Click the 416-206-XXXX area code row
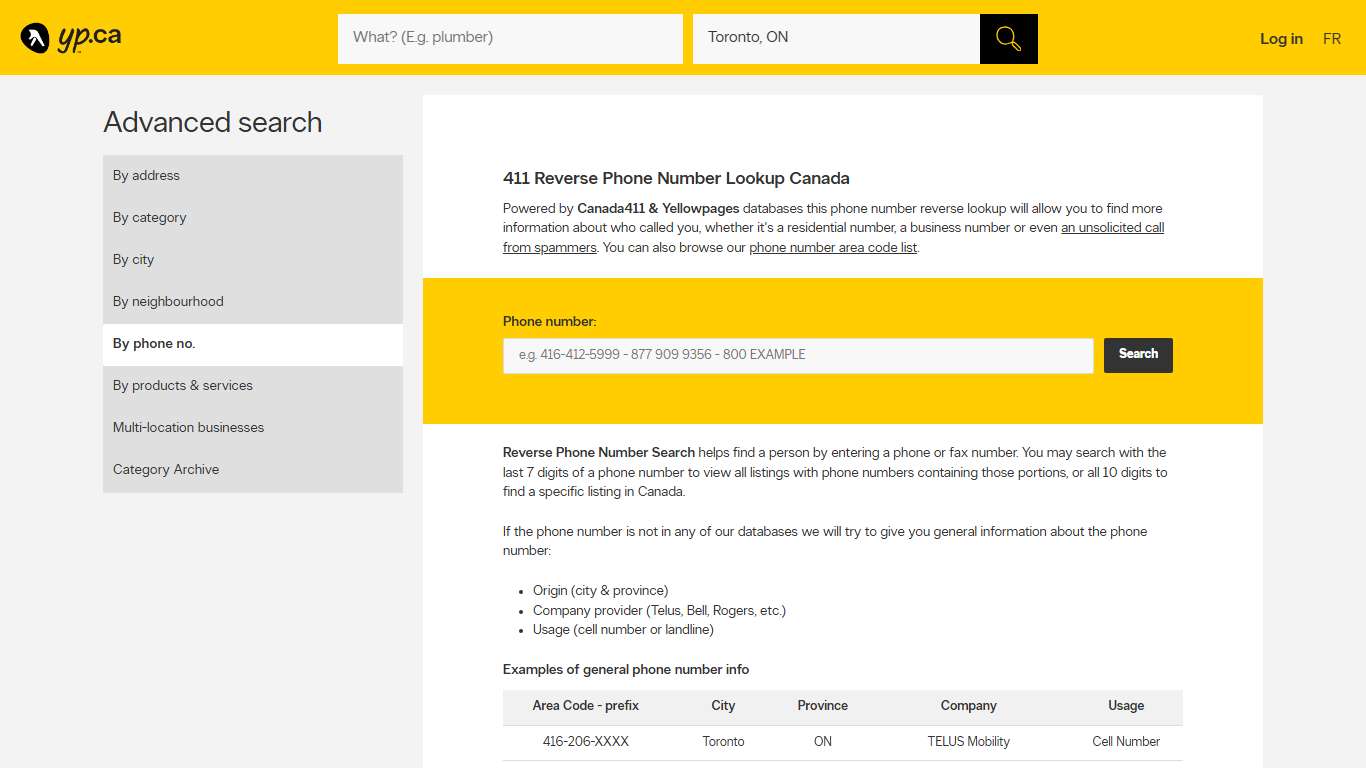Image resolution: width=1366 pixels, height=768 pixels. (x=586, y=742)
